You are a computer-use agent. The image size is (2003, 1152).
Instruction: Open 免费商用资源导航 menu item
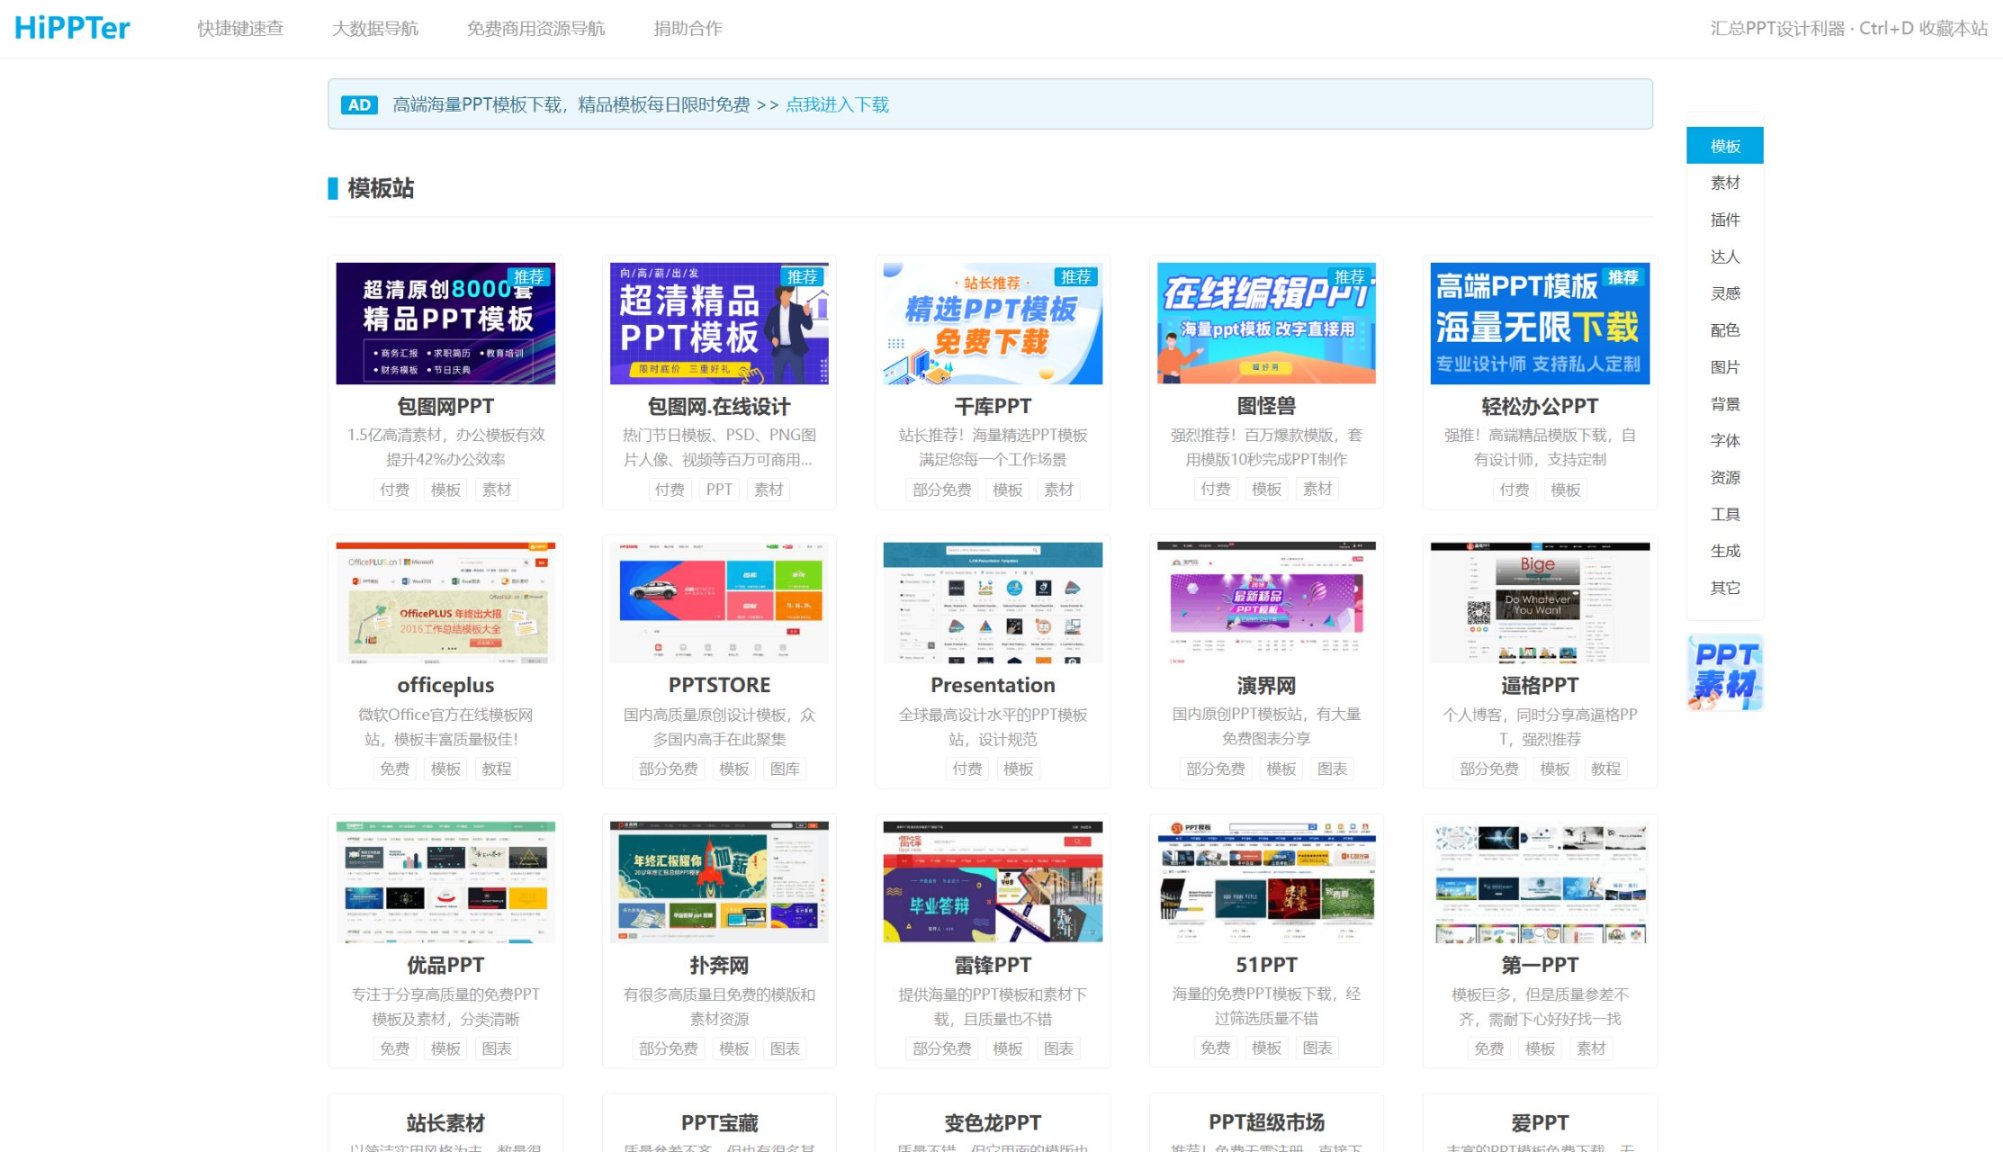coord(535,28)
